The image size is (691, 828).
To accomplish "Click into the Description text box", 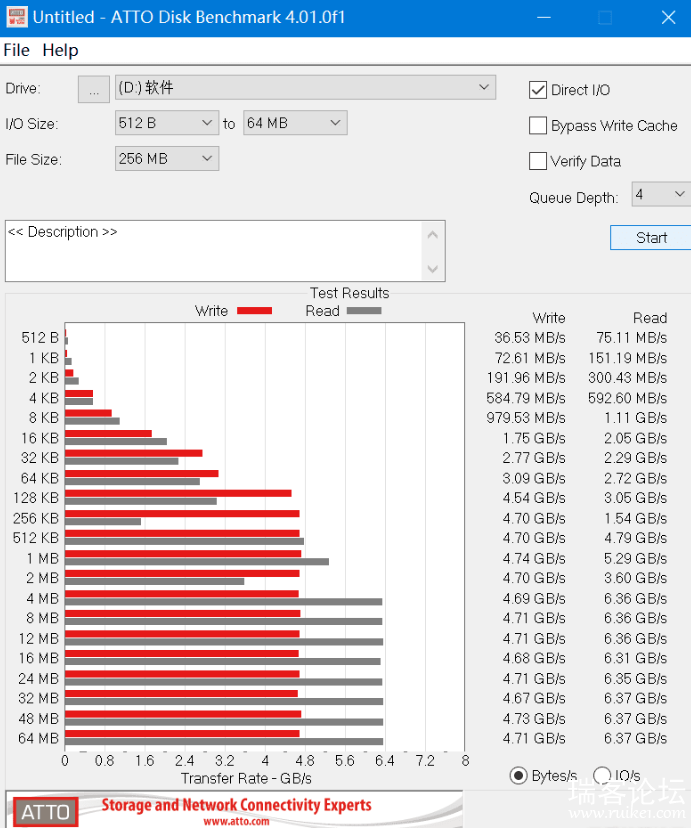I will point(213,251).
